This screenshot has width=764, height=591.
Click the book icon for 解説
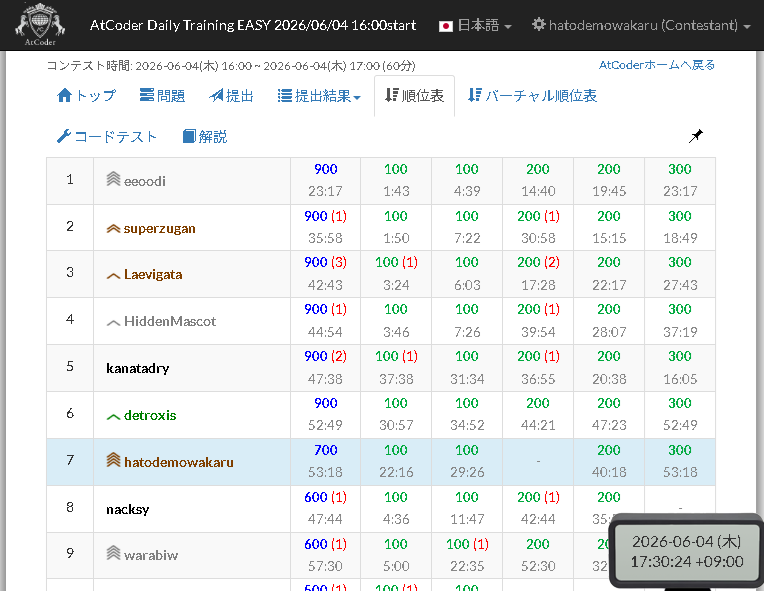[x=189, y=136]
